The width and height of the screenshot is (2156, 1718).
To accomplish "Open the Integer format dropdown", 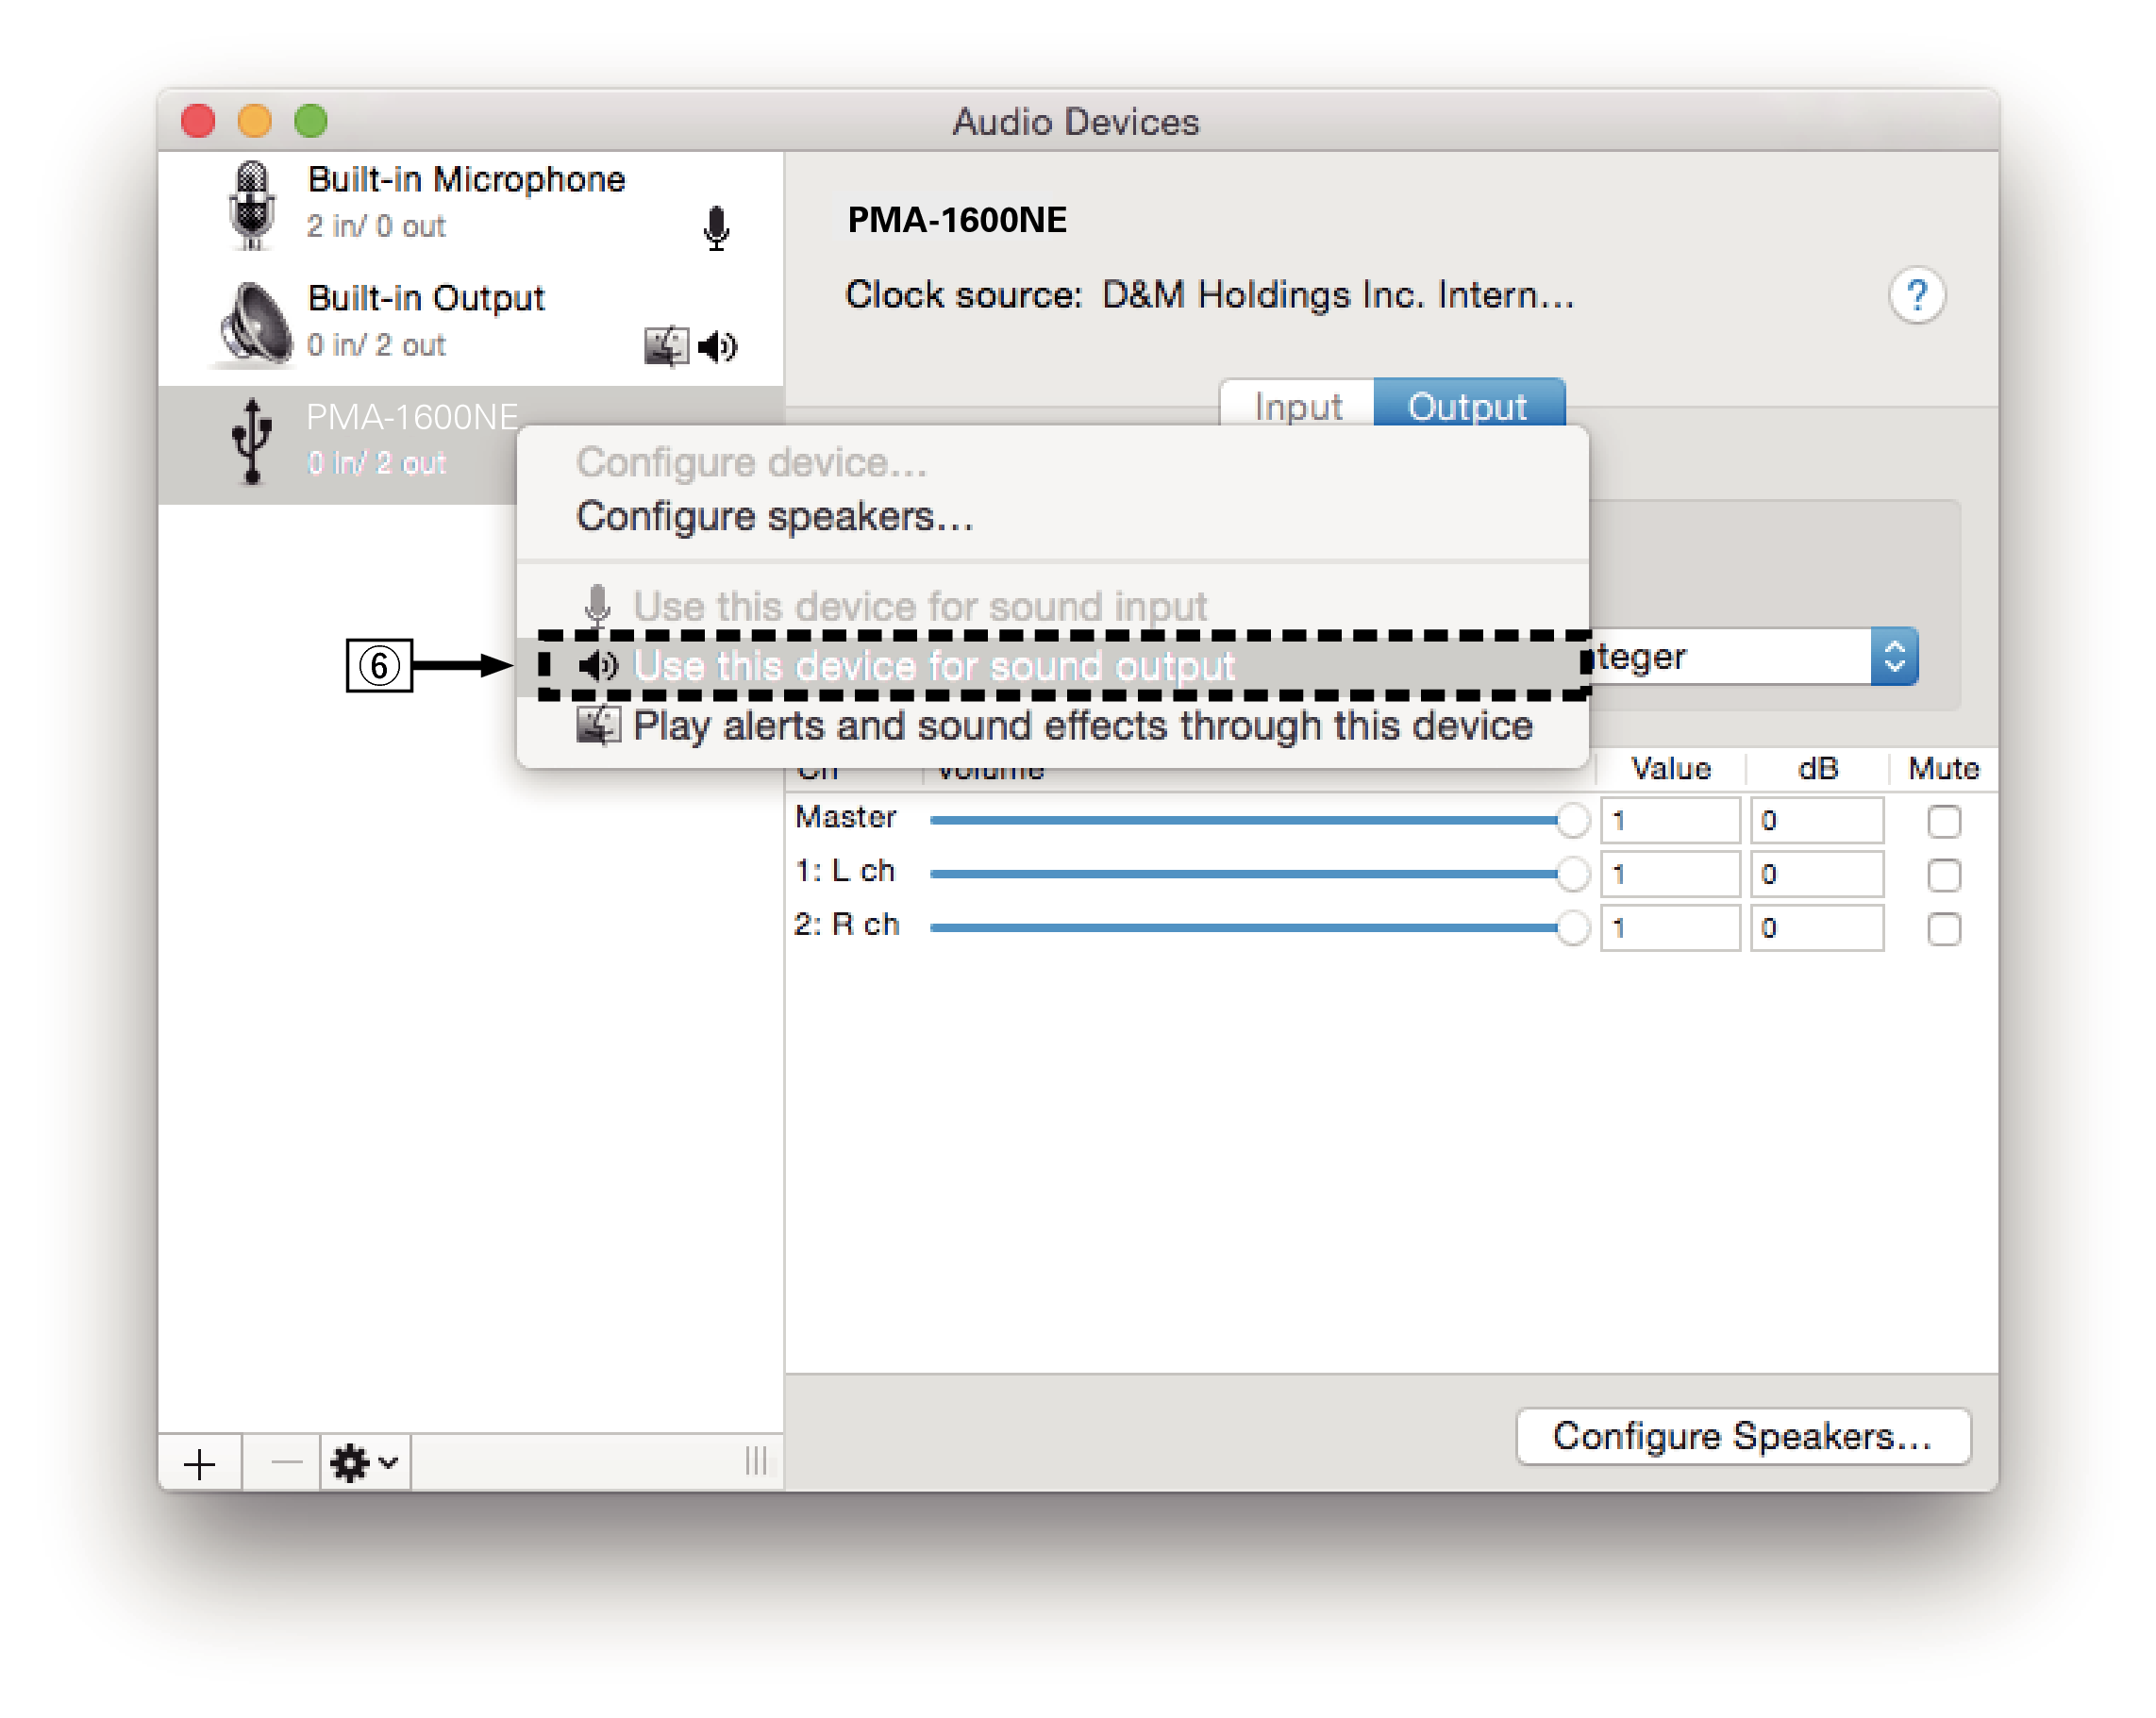I will [1893, 656].
